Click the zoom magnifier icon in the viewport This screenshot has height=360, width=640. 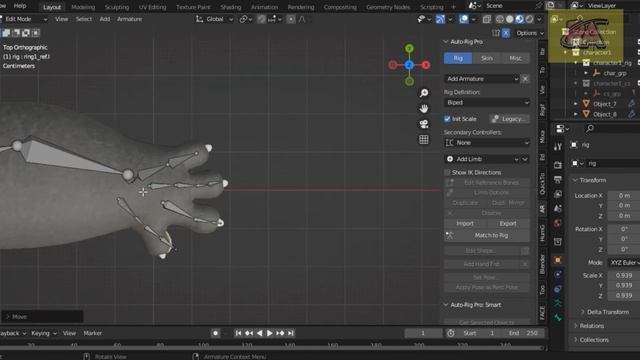point(424,93)
